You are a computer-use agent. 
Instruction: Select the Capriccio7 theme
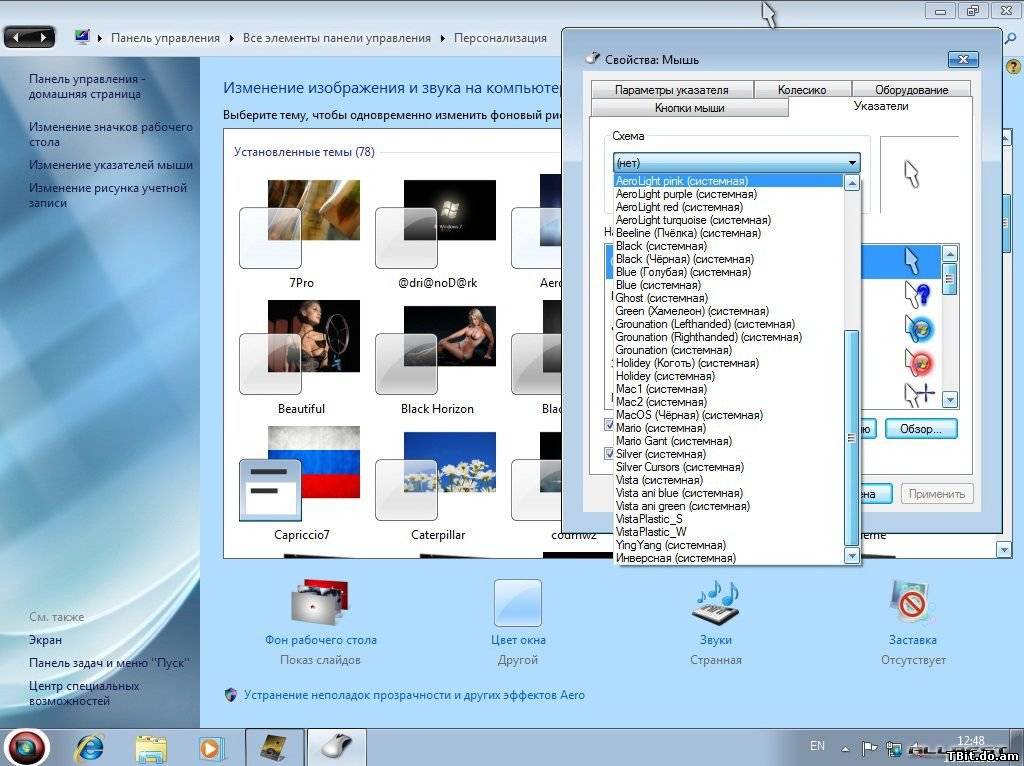pyautogui.click(x=301, y=483)
